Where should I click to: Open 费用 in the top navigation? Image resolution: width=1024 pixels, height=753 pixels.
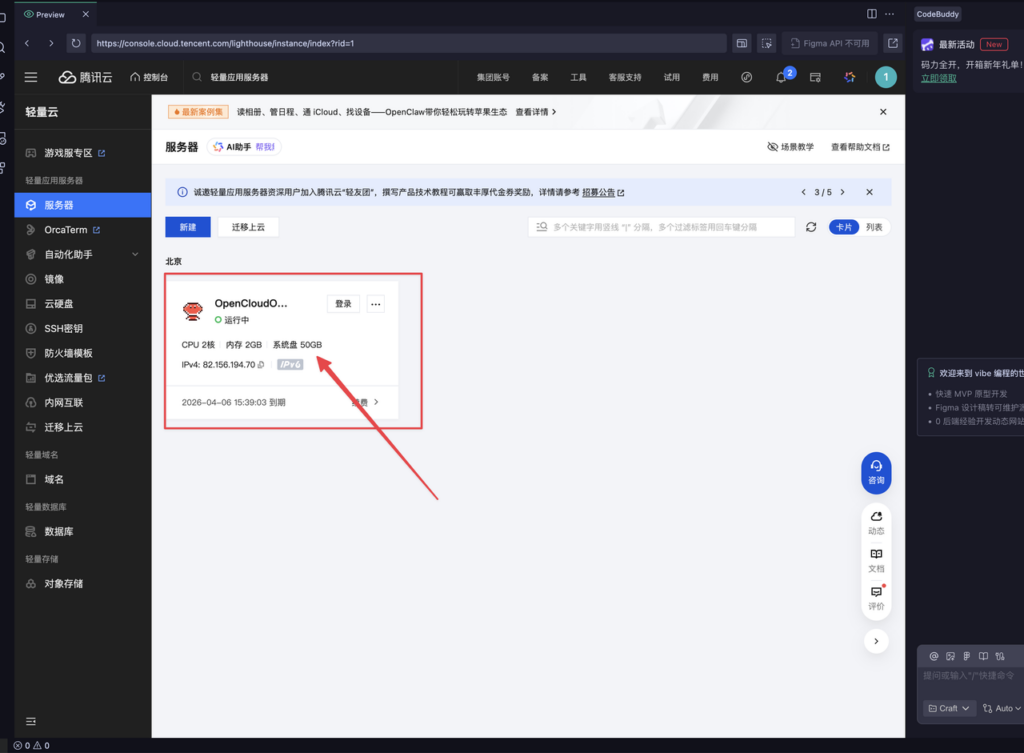click(709, 77)
